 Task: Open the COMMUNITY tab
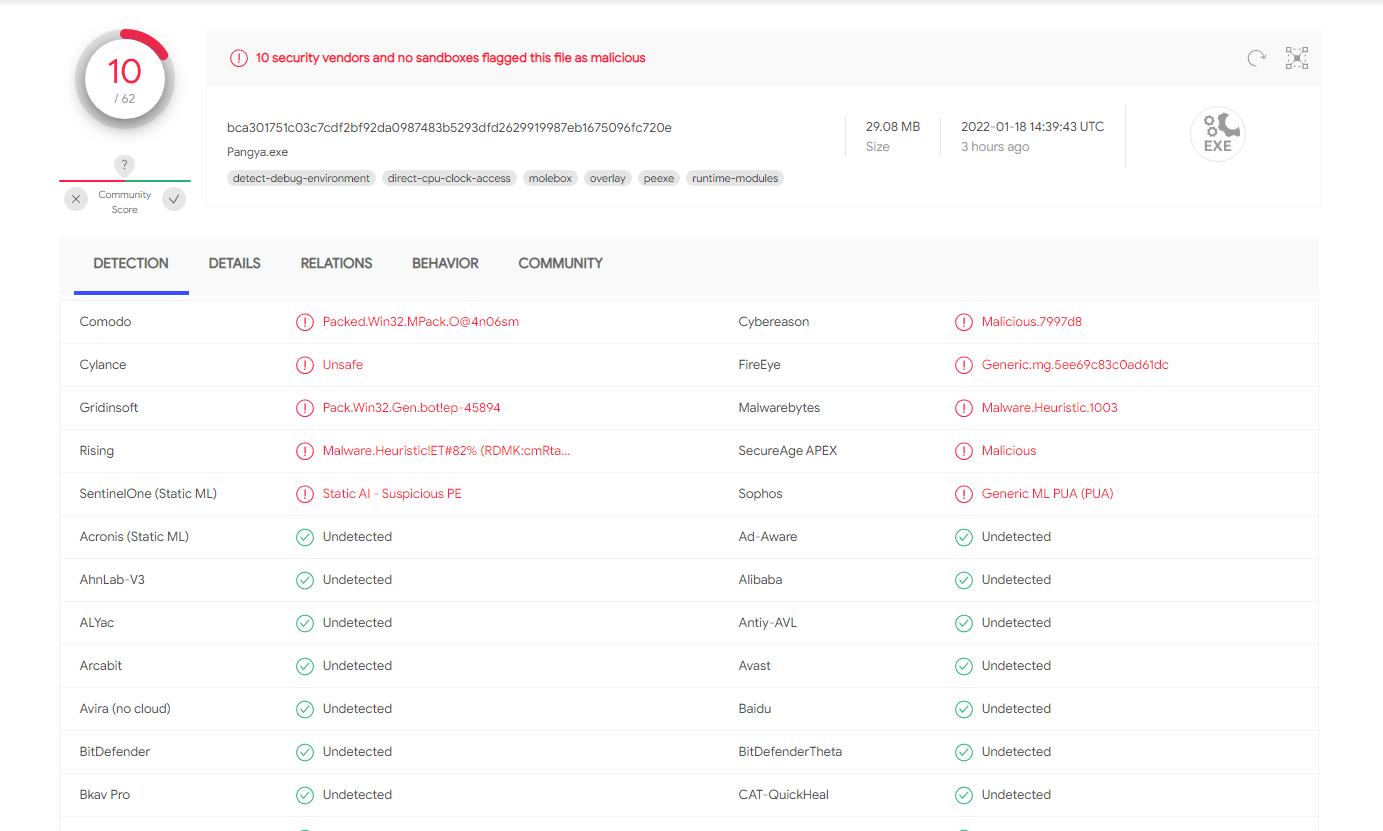[x=560, y=264]
